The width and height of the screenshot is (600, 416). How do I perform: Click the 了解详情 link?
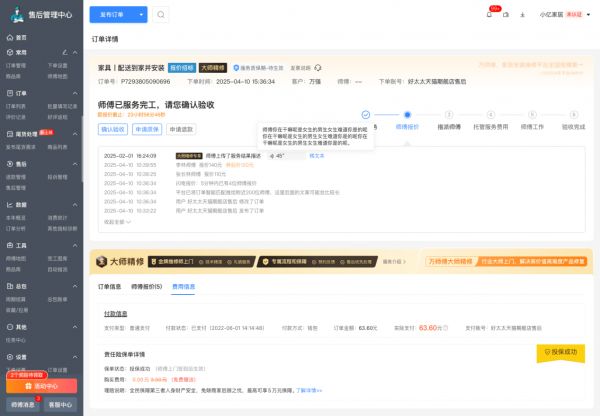pos(310,389)
